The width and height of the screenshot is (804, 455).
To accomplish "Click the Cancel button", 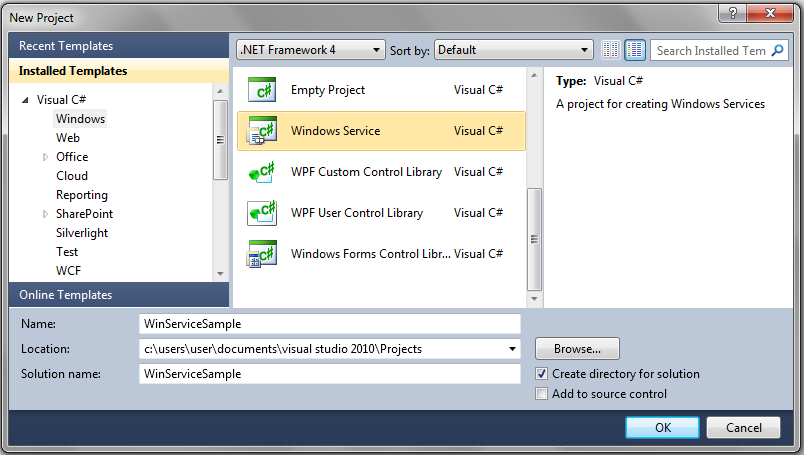I will [743, 428].
